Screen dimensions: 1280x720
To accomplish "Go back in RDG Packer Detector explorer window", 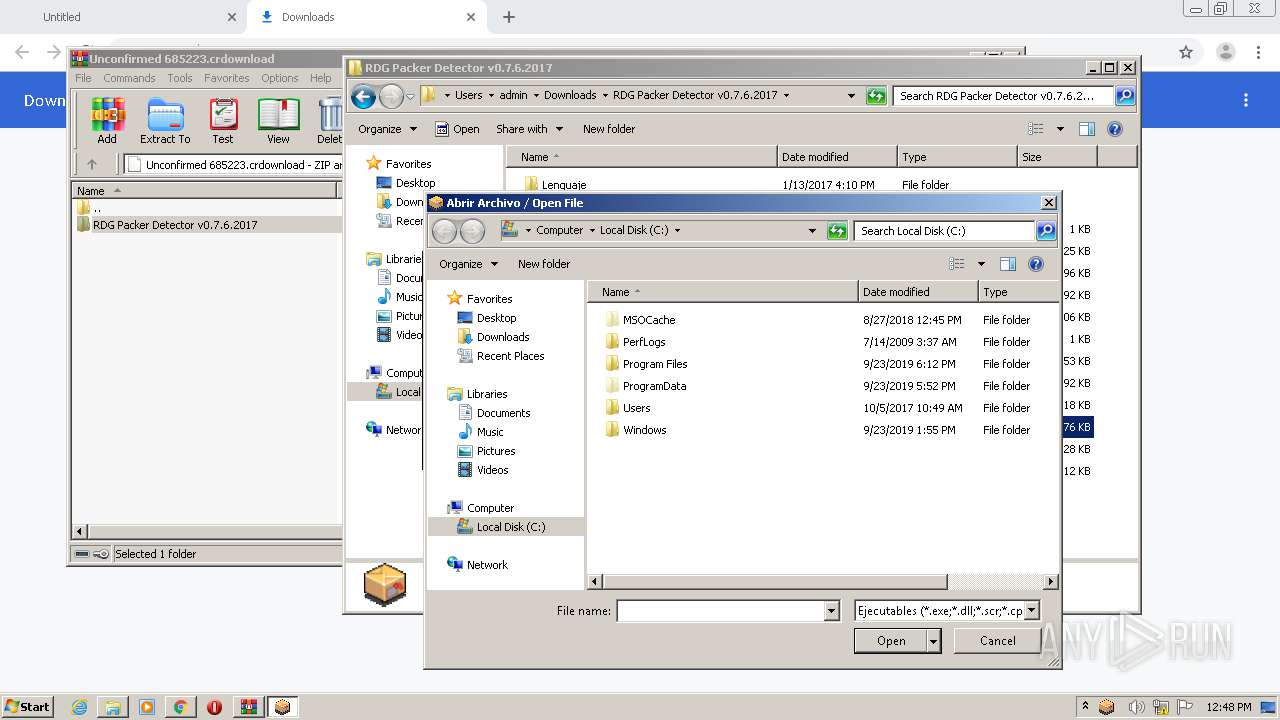I will click(x=364, y=96).
